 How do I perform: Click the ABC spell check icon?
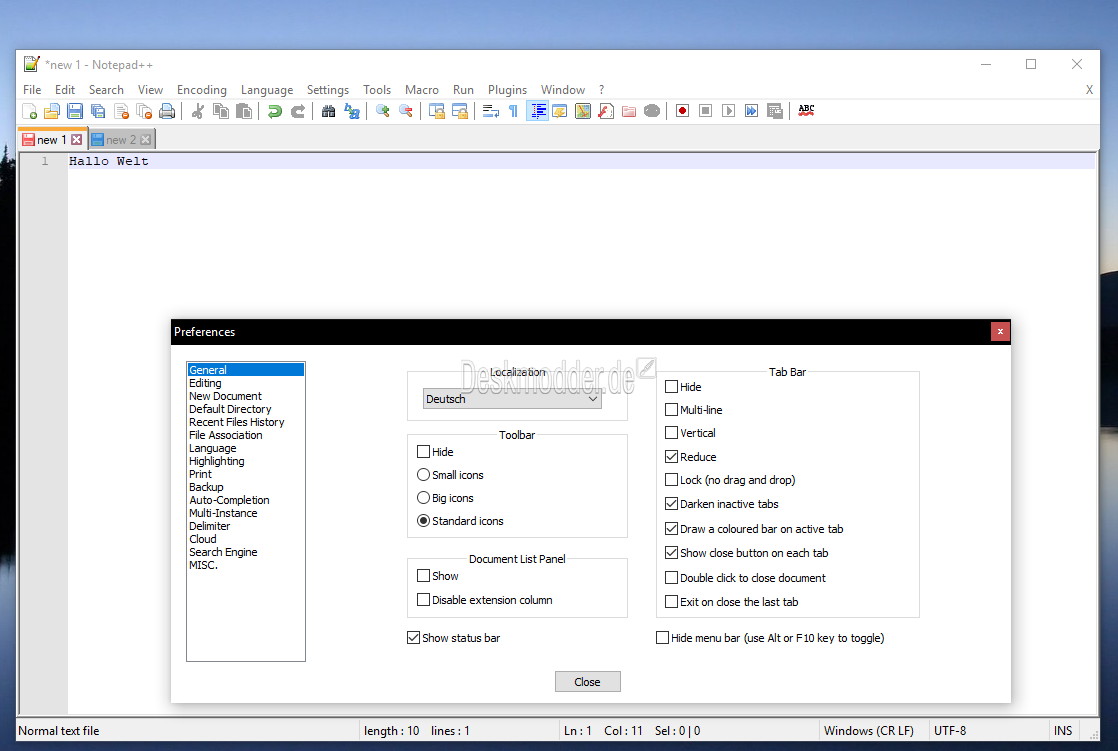[x=806, y=111]
